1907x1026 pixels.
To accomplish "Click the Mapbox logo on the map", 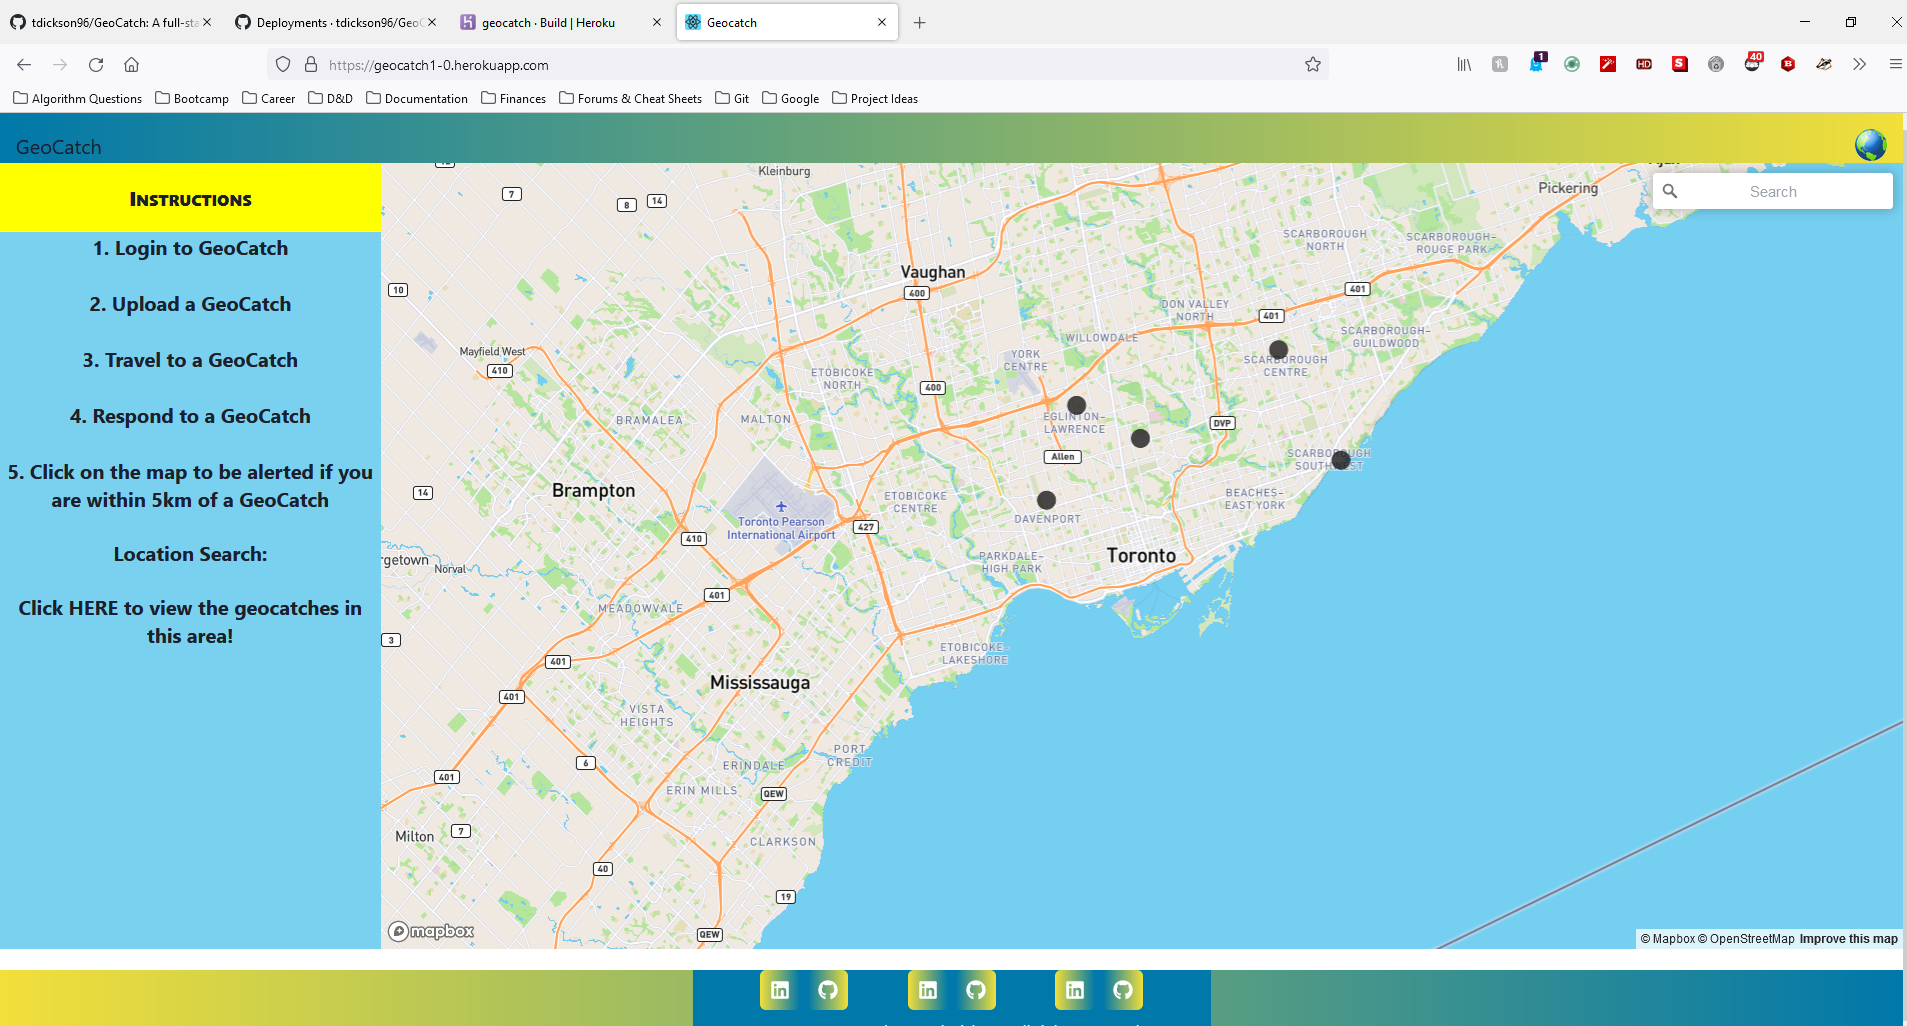I will [x=431, y=931].
